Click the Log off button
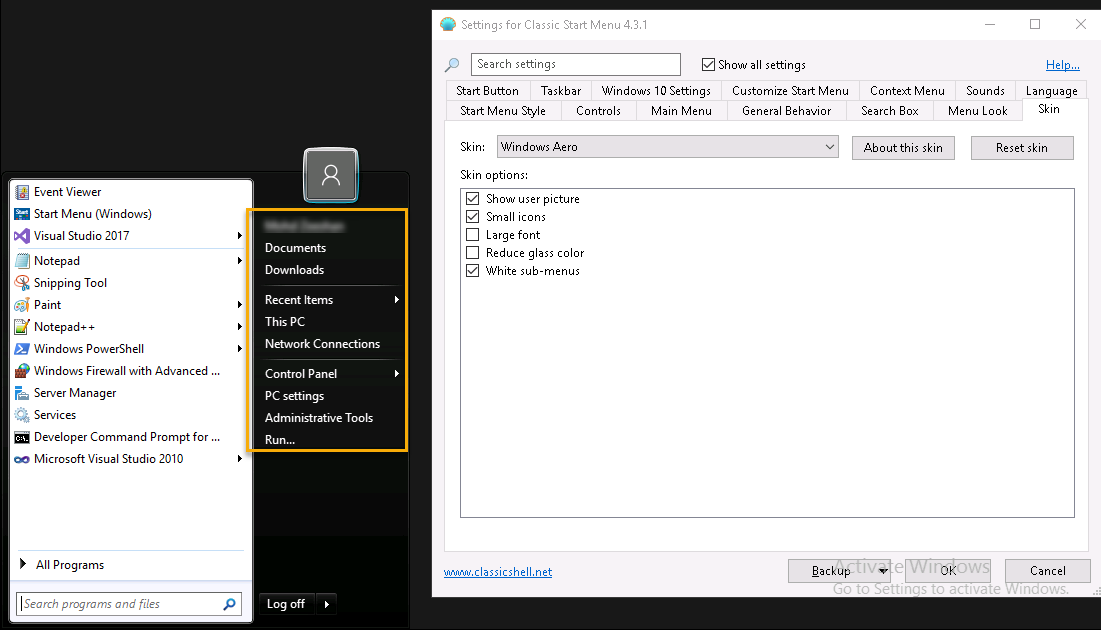 (x=288, y=604)
